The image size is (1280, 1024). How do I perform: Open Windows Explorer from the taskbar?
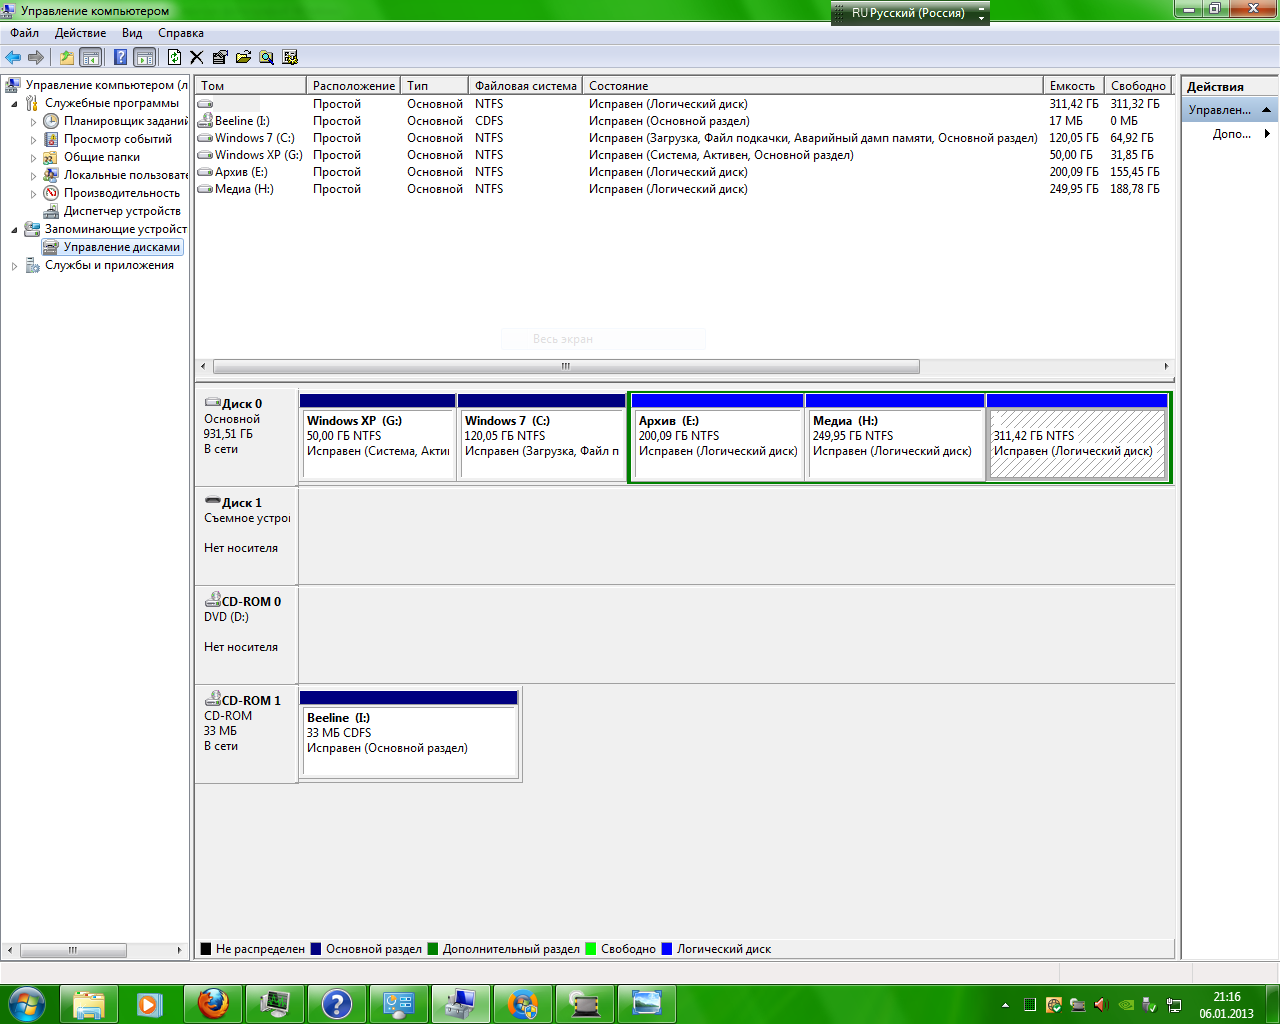pos(88,1004)
